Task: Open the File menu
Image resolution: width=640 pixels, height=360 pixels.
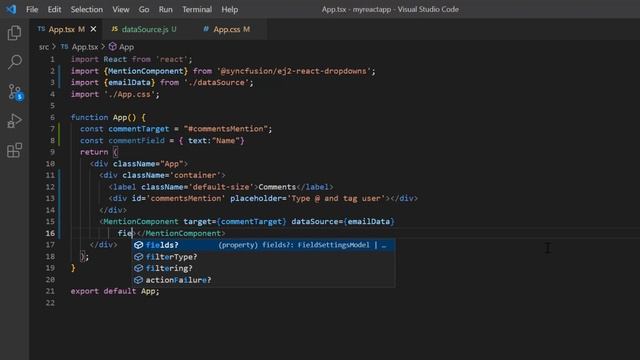Action: [32, 9]
